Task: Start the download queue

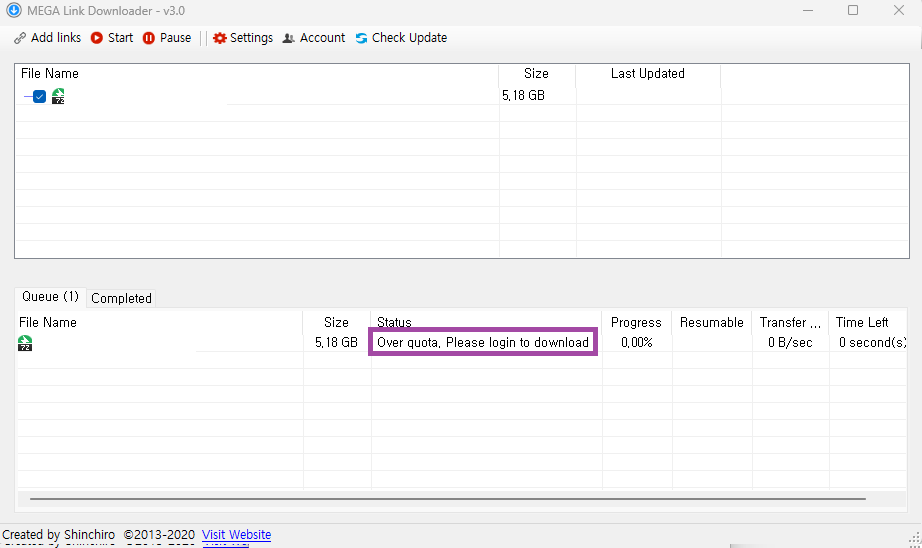Action: pyautogui.click(x=112, y=38)
